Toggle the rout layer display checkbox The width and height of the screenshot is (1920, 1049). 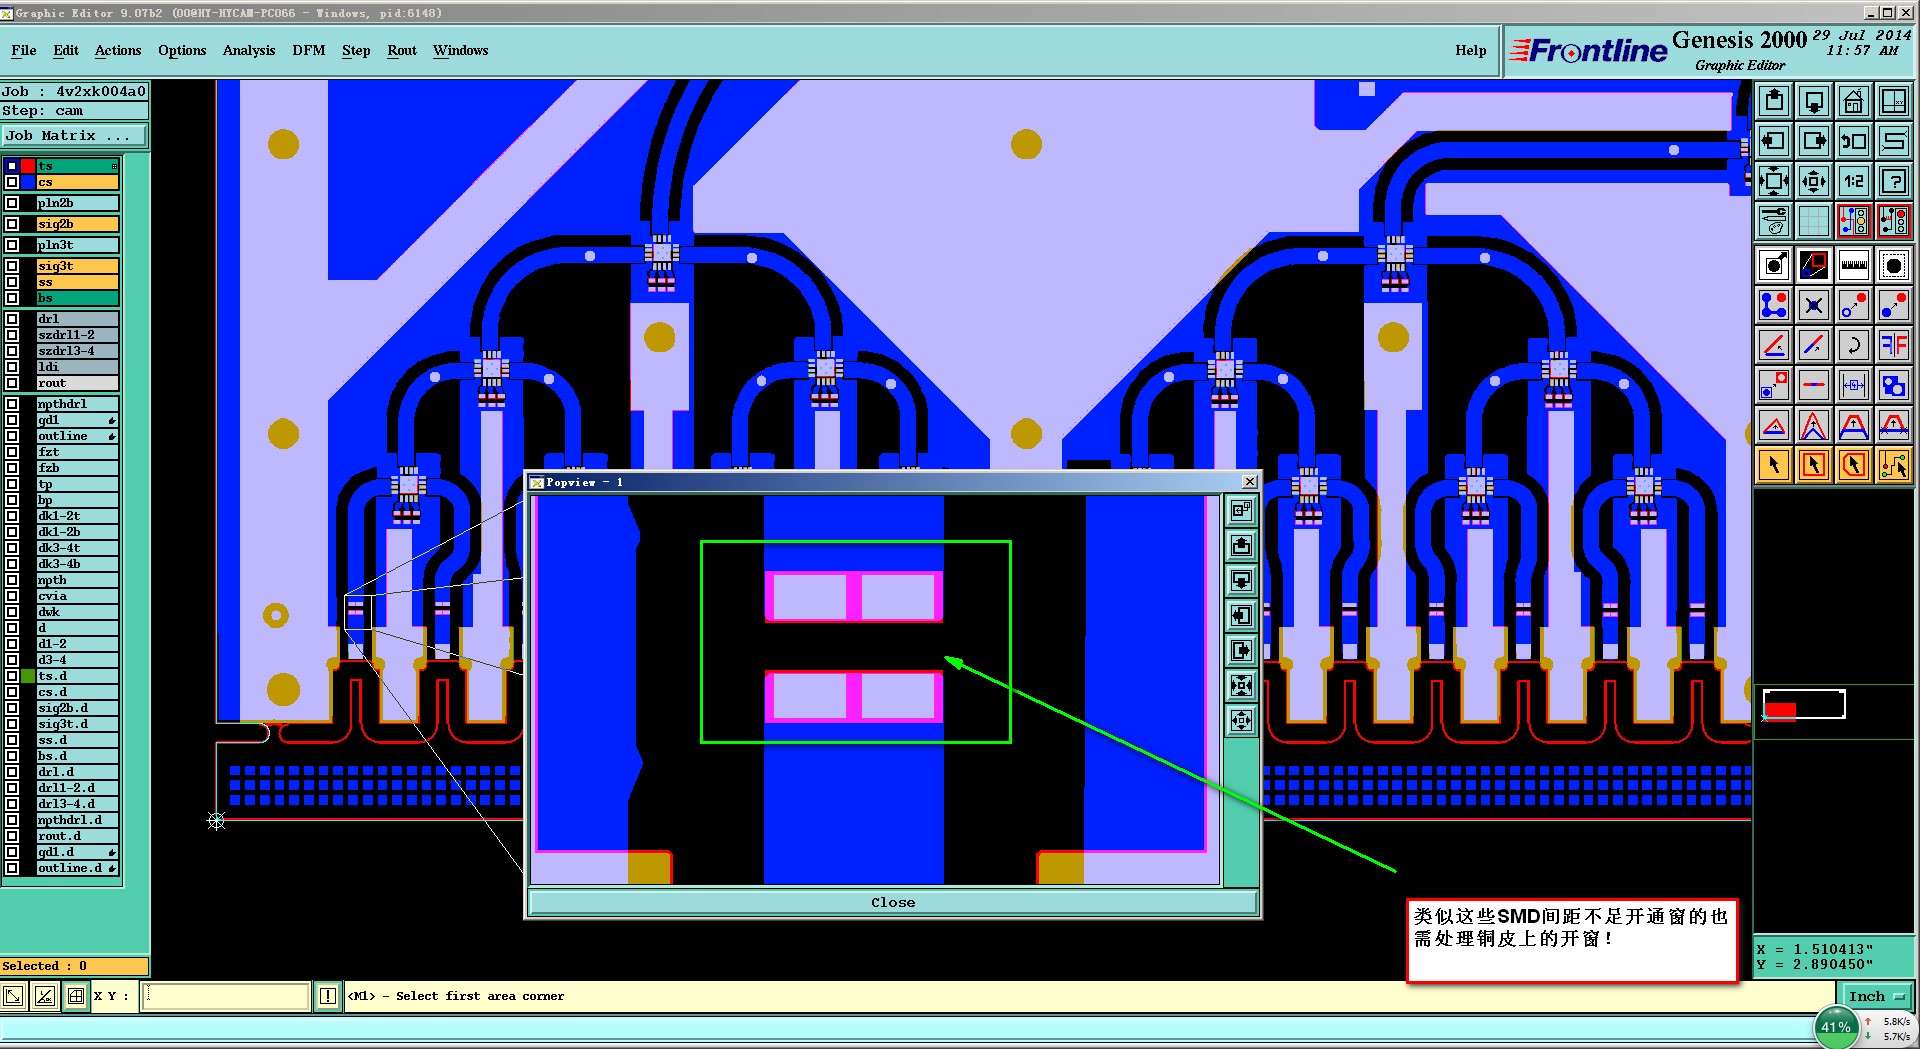(12, 383)
